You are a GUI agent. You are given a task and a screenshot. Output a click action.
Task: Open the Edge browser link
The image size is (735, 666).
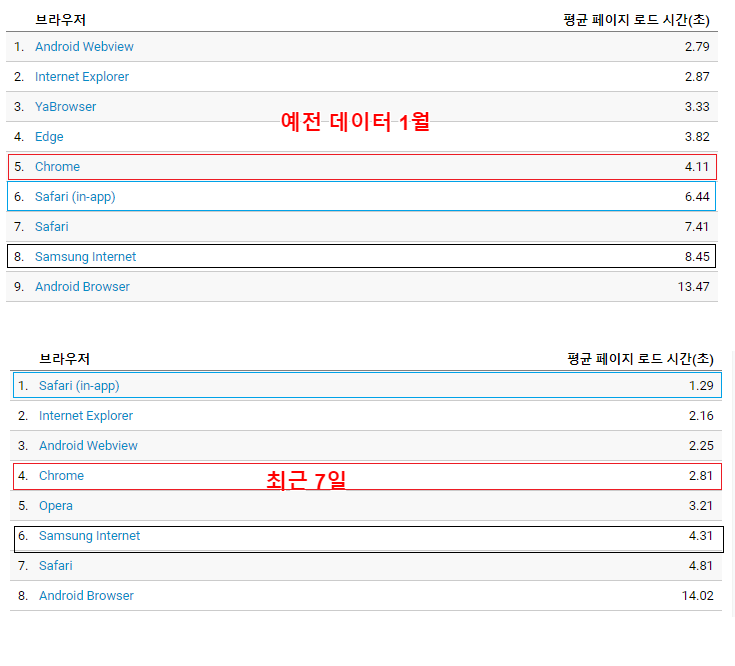coord(49,137)
